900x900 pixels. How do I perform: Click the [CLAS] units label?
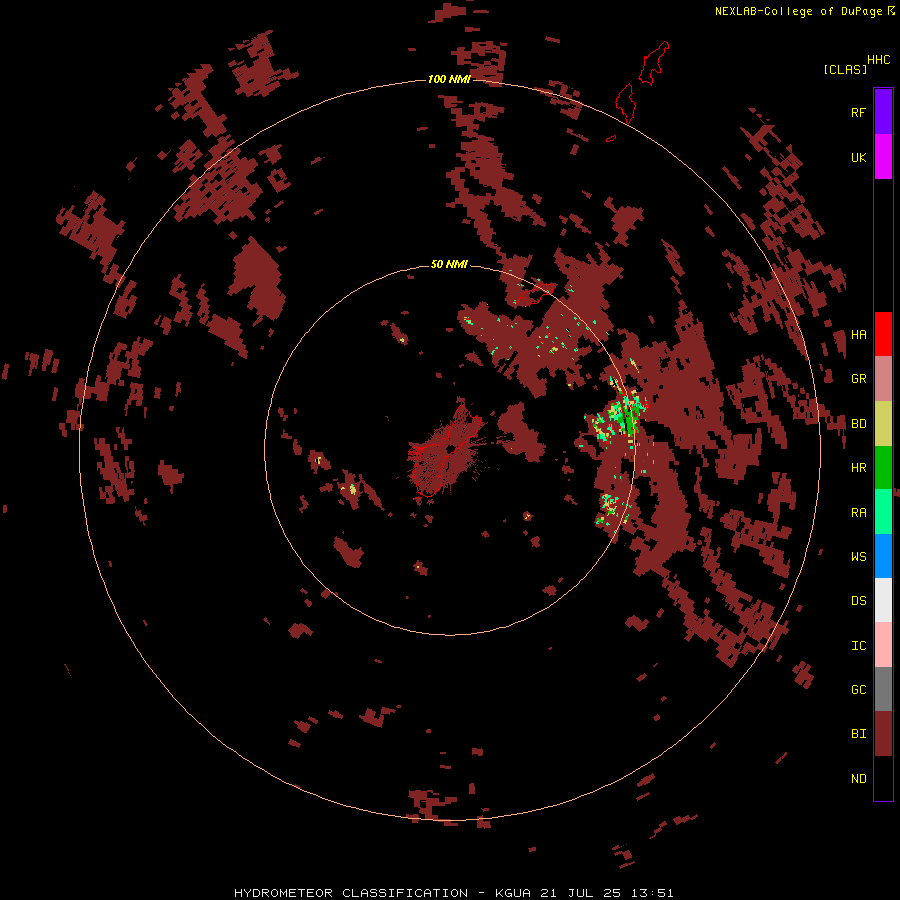(845, 69)
